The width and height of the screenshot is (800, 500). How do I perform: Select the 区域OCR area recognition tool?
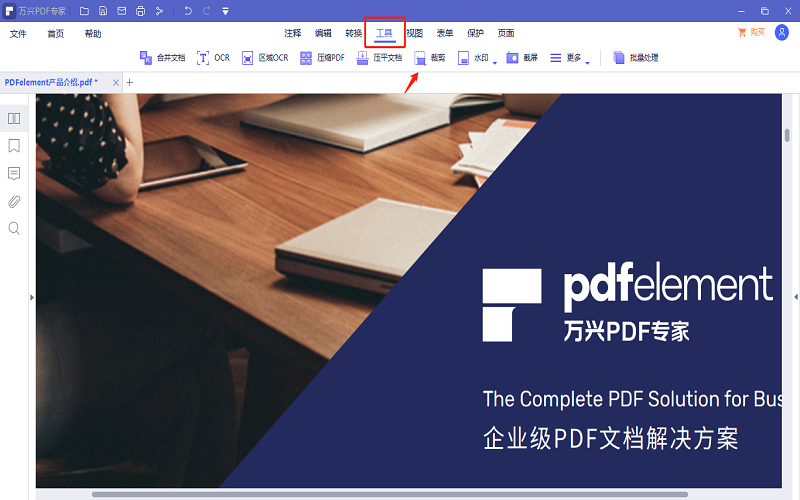click(265, 58)
